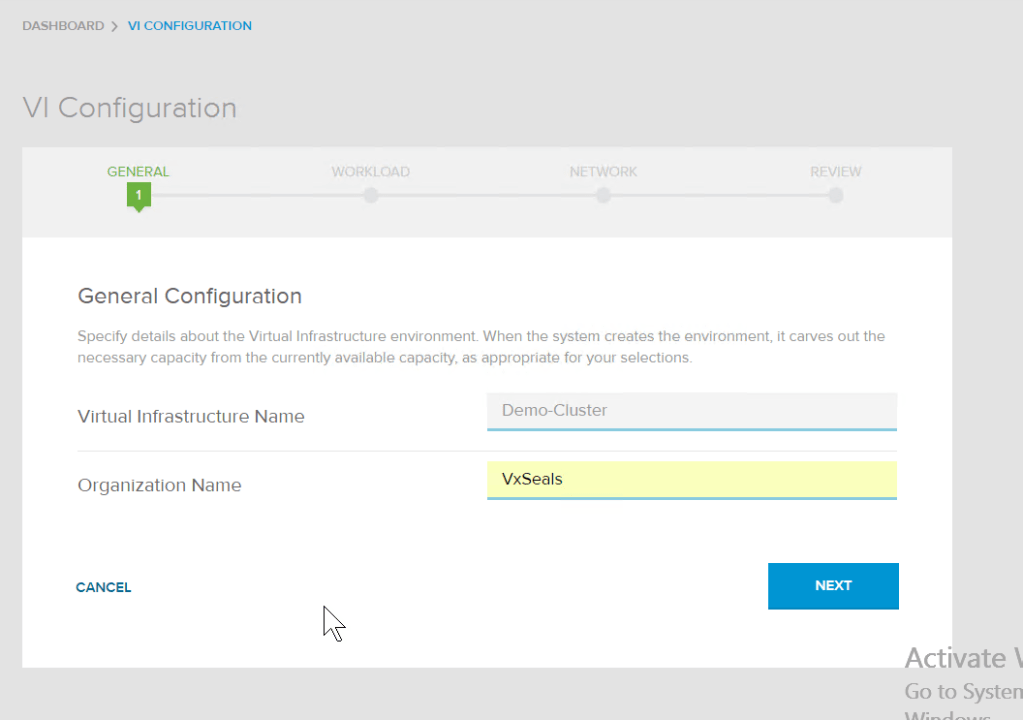
Task: Click the Virtual Infrastructure Name field
Action: 691,410
